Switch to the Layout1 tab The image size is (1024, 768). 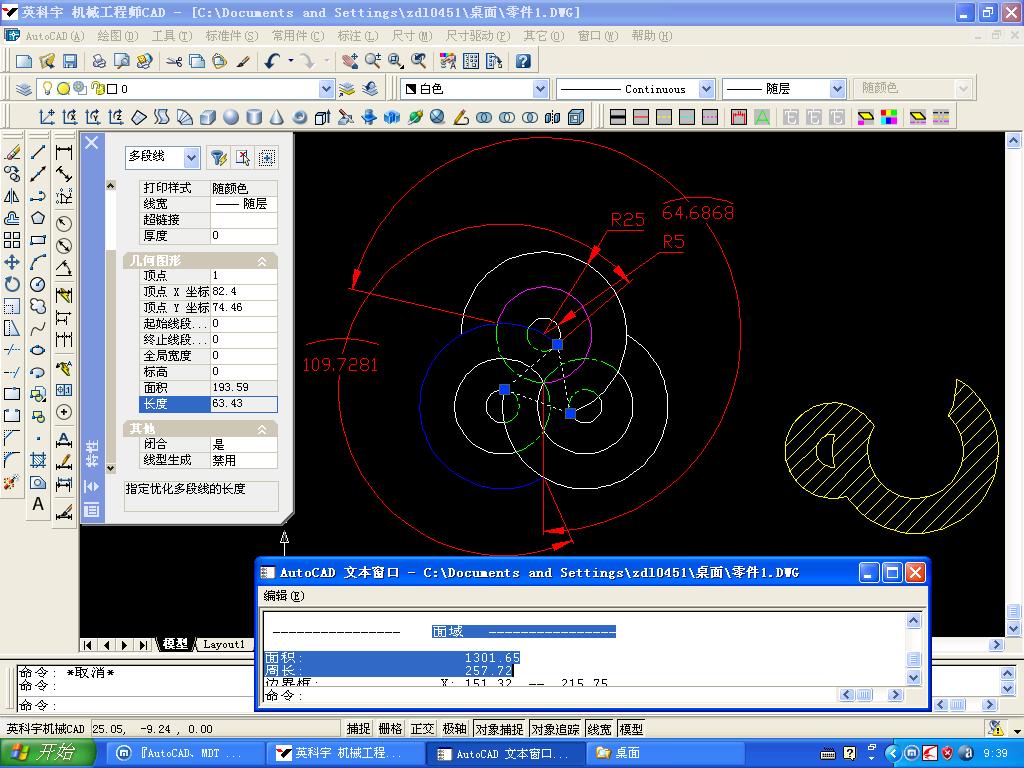click(x=223, y=644)
